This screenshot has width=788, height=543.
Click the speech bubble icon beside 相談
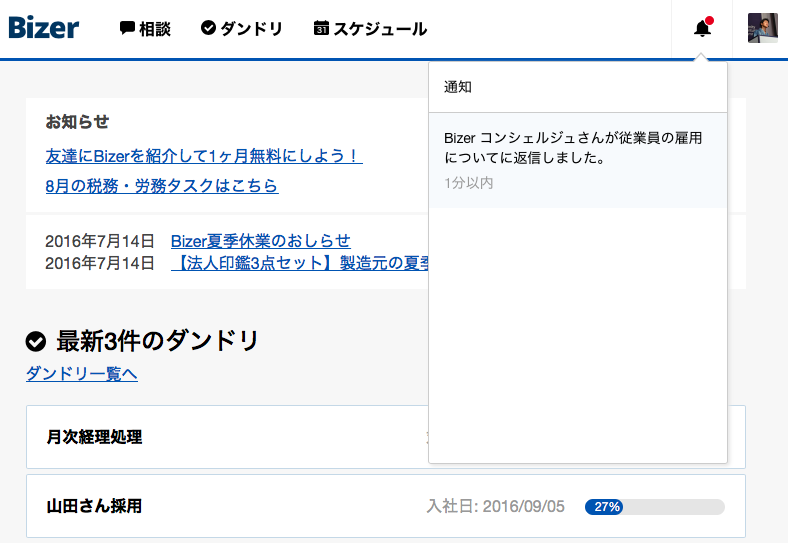tap(127, 28)
